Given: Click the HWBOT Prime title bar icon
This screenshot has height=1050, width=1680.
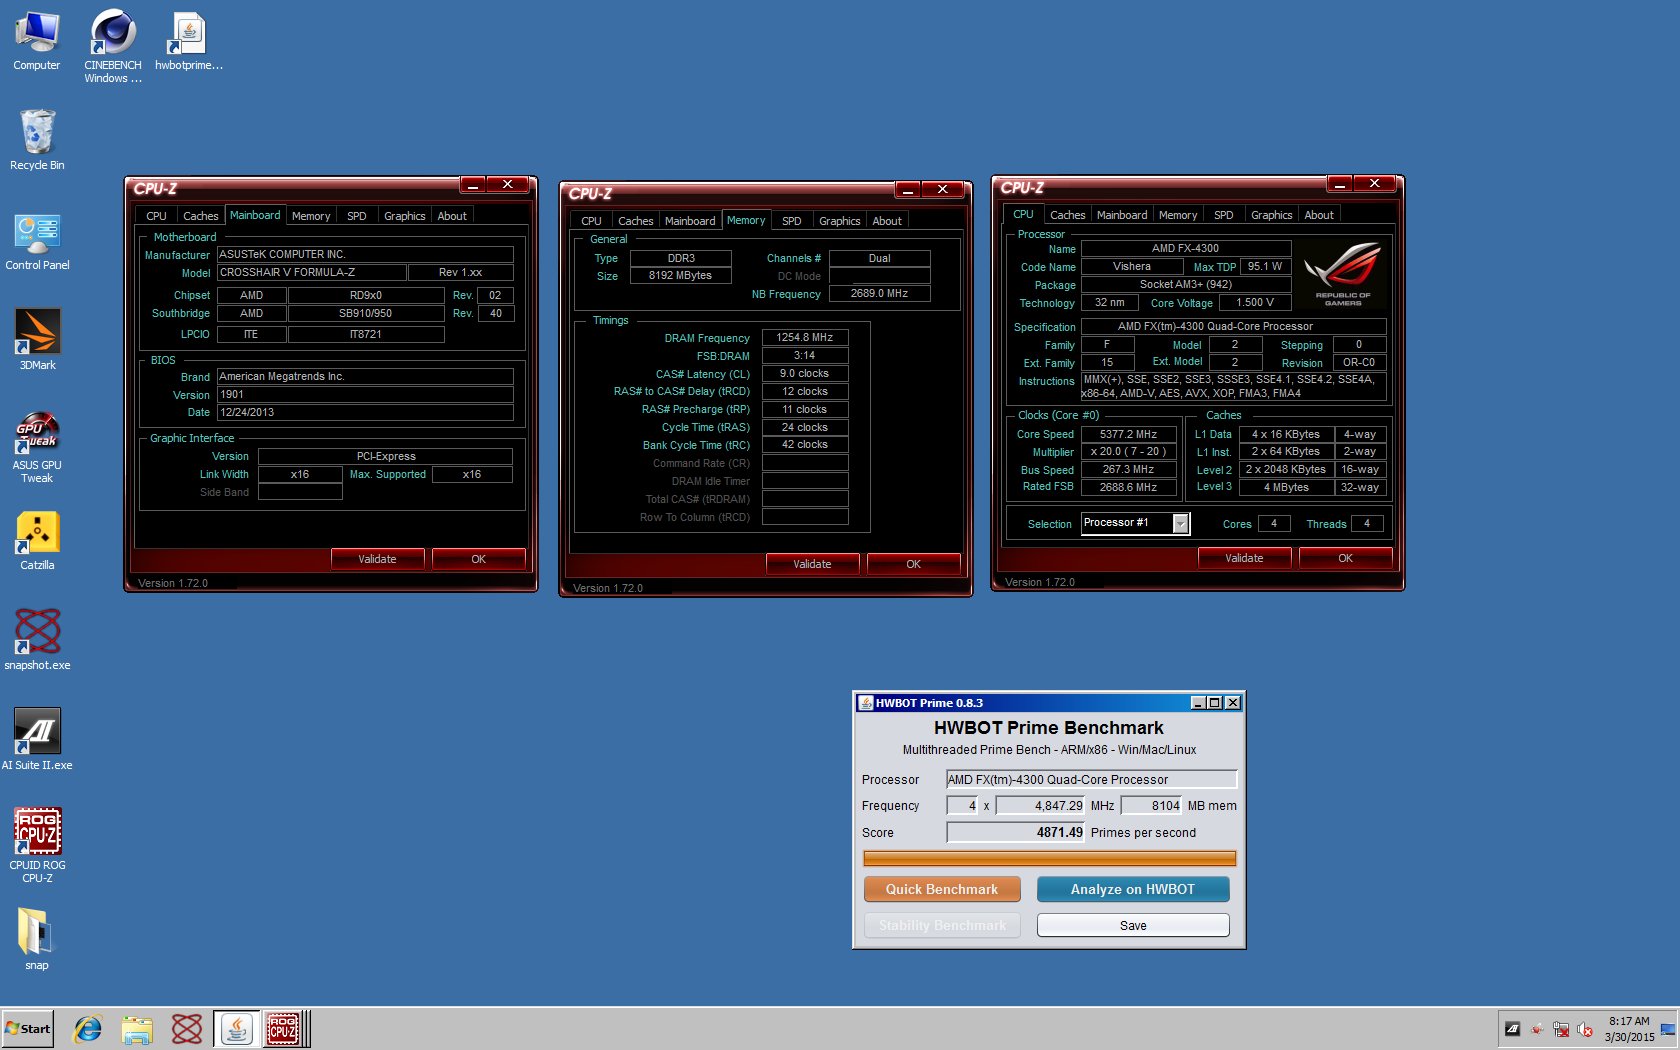Looking at the screenshot, I should coord(866,703).
